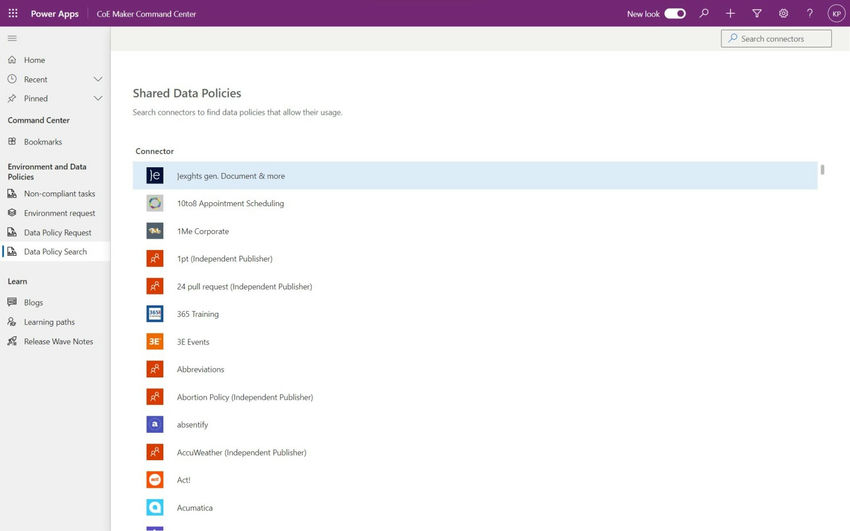The height and width of the screenshot is (531, 850).
Task: Select "10to8 Appointment Scheduling" row text
Action: (230, 204)
